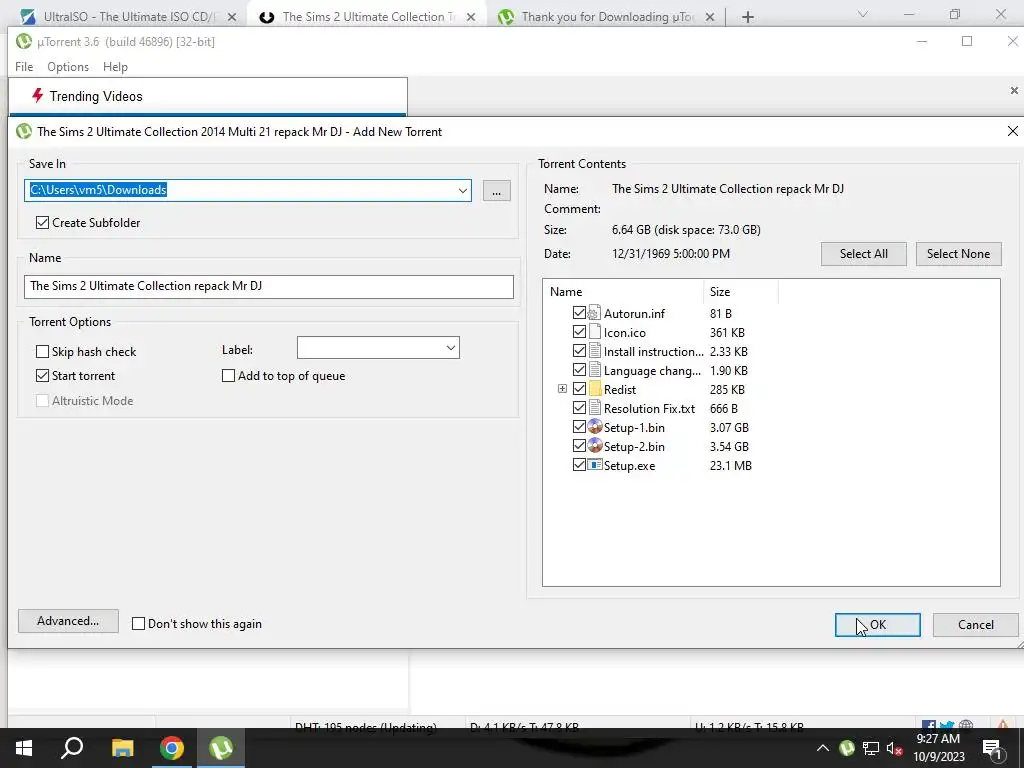This screenshot has height=768, width=1024.
Task: Uncheck the Setup.exe checkbox
Action: pyautogui.click(x=579, y=464)
